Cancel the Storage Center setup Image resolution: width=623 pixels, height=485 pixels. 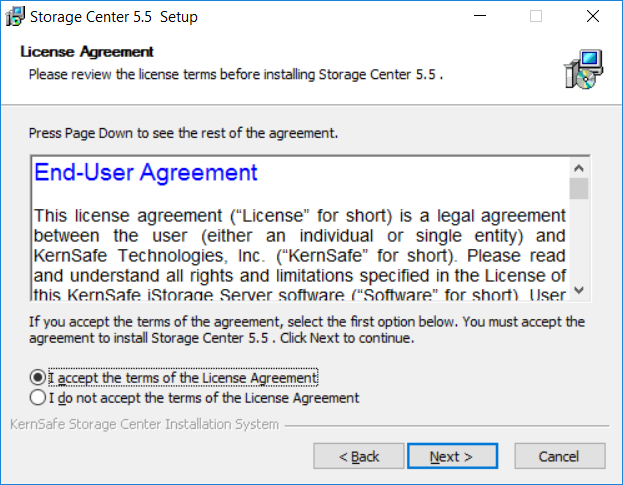tap(560, 456)
